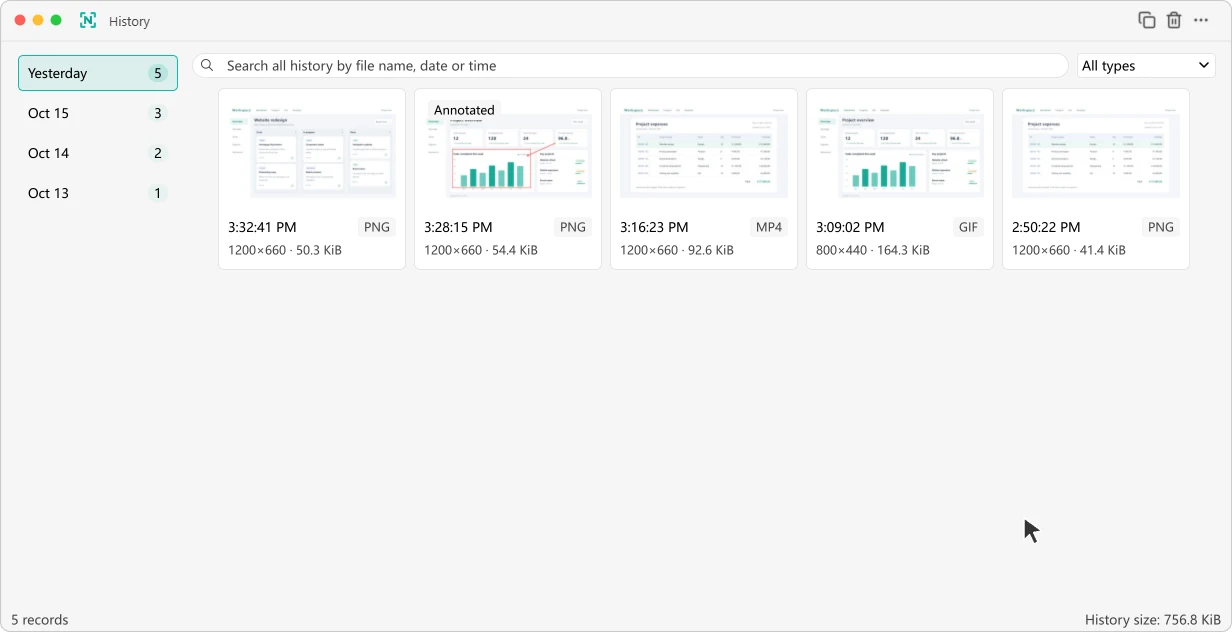Select the Yesterday date group
Image resolution: width=1232 pixels, height=632 pixels.
[98, 73]
